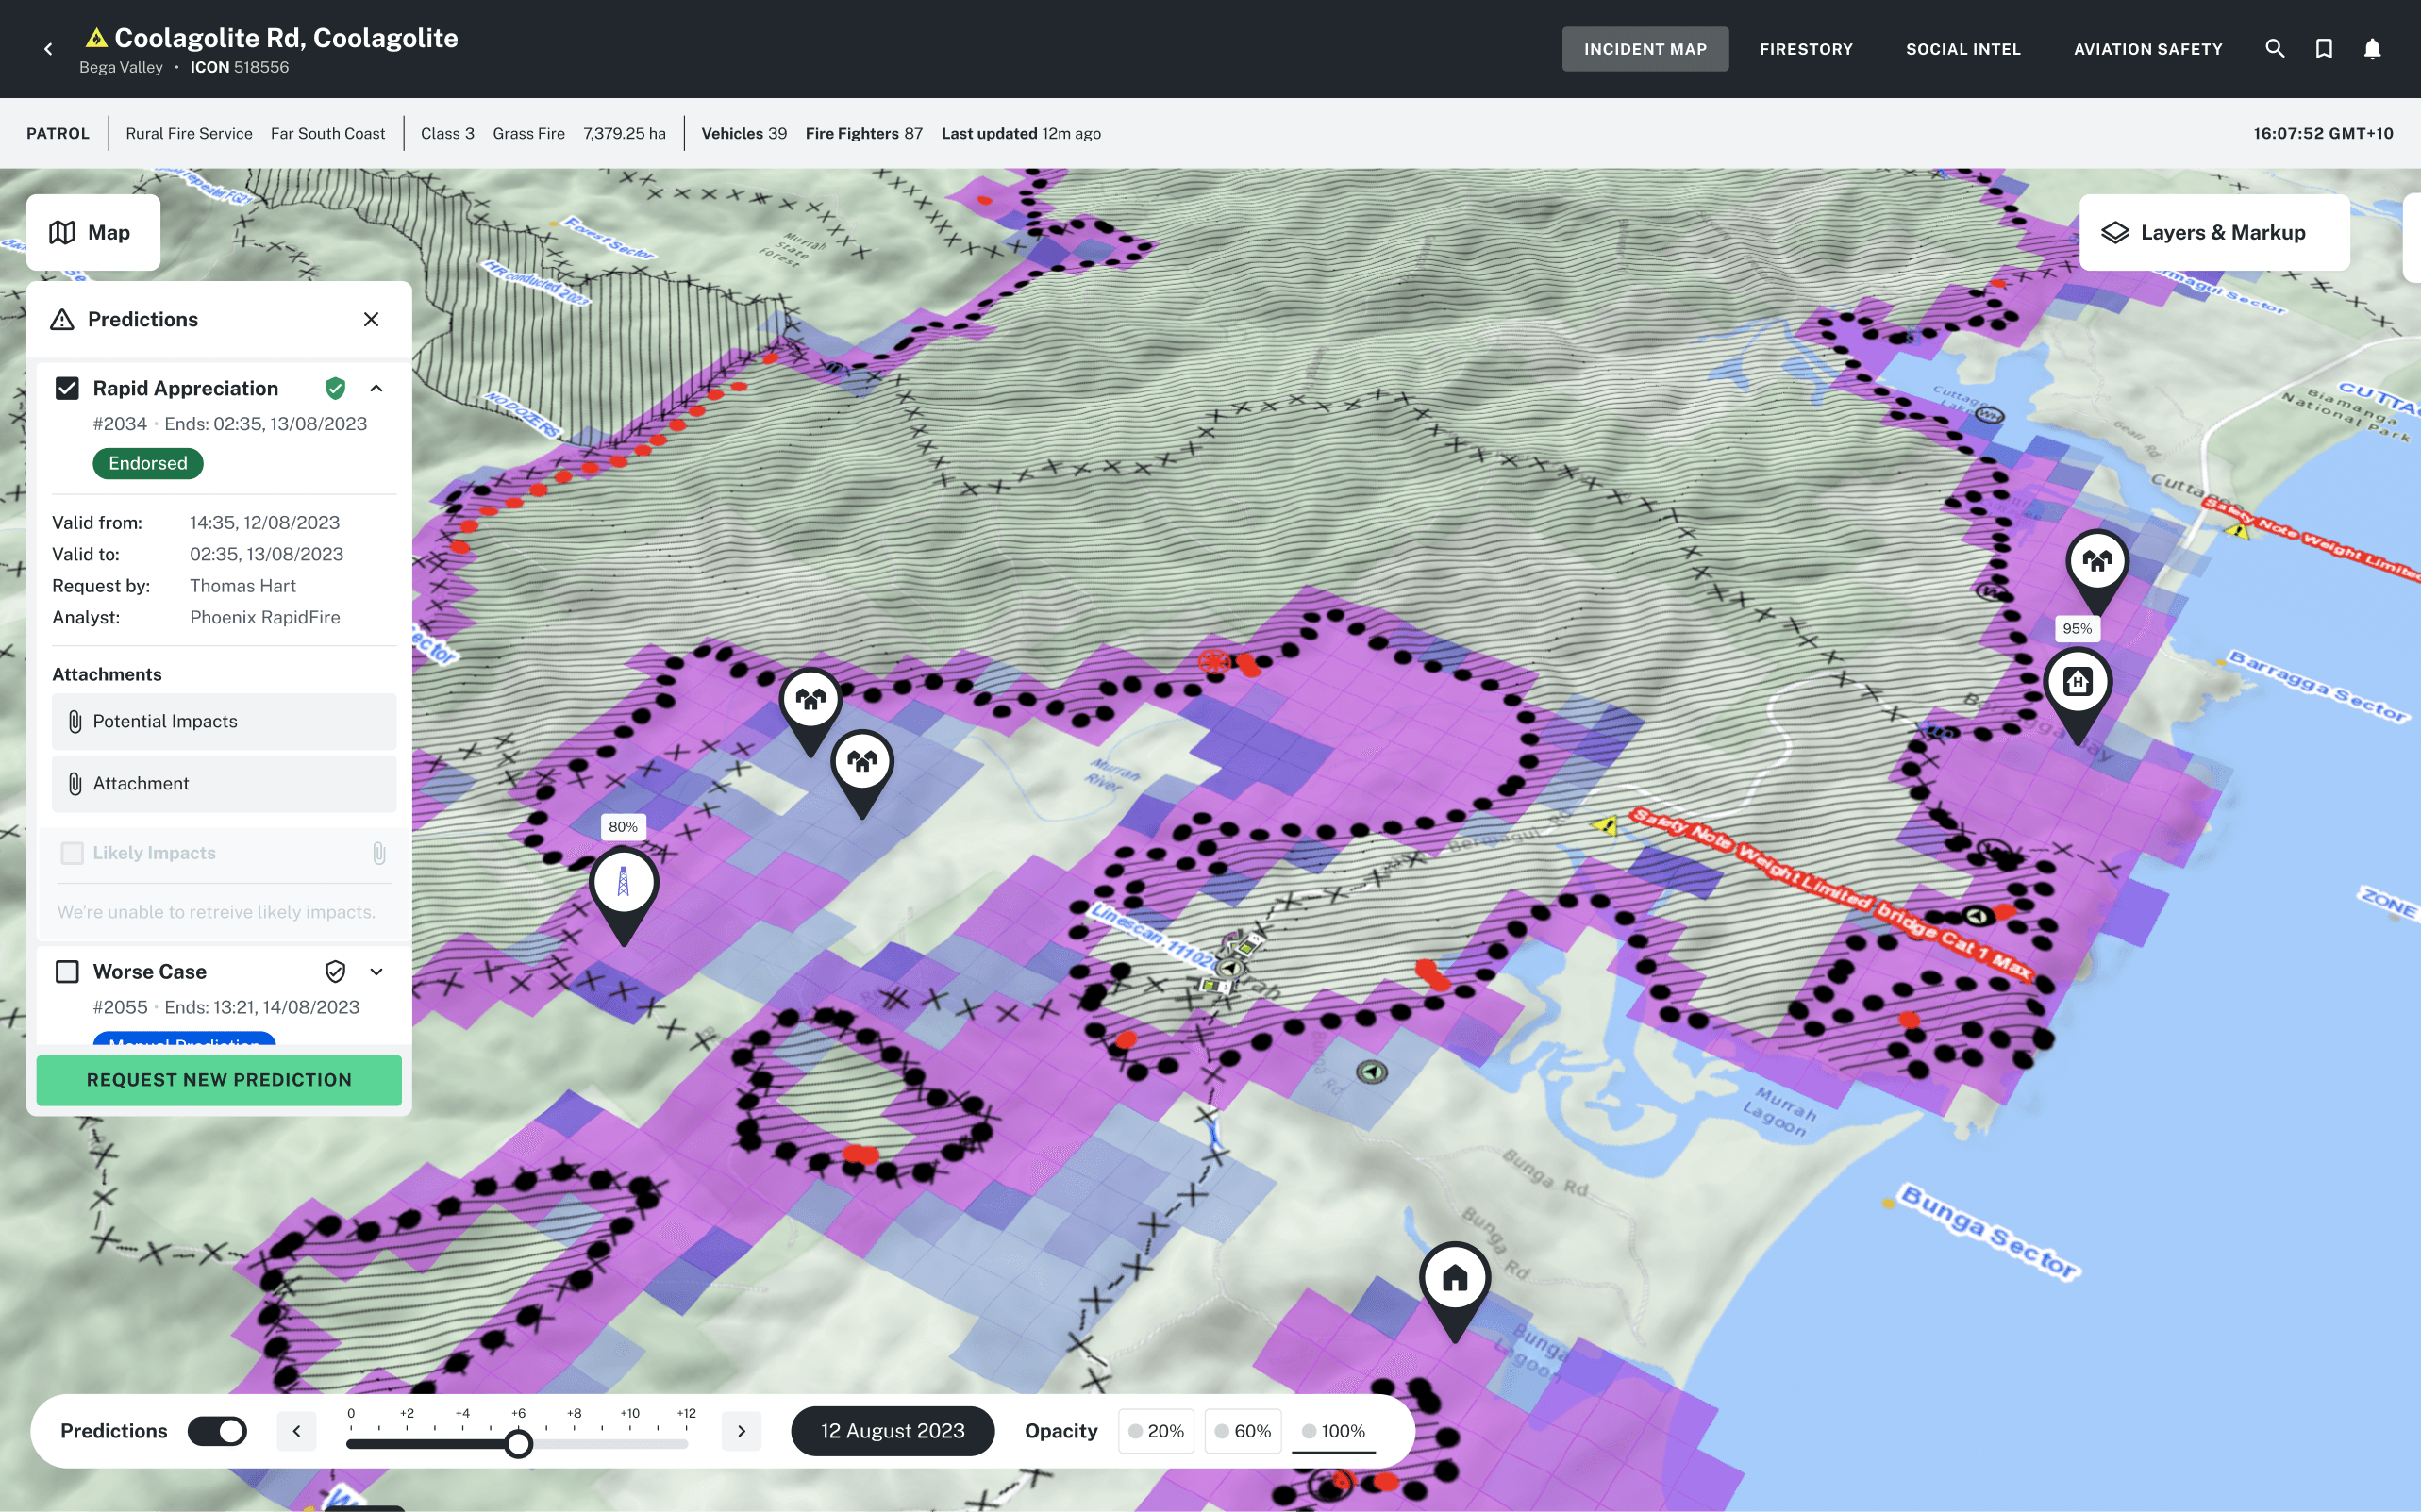Click the ICON 518556 identifier
Screen dimensions: 2421x1512
(x=239, y=67)
